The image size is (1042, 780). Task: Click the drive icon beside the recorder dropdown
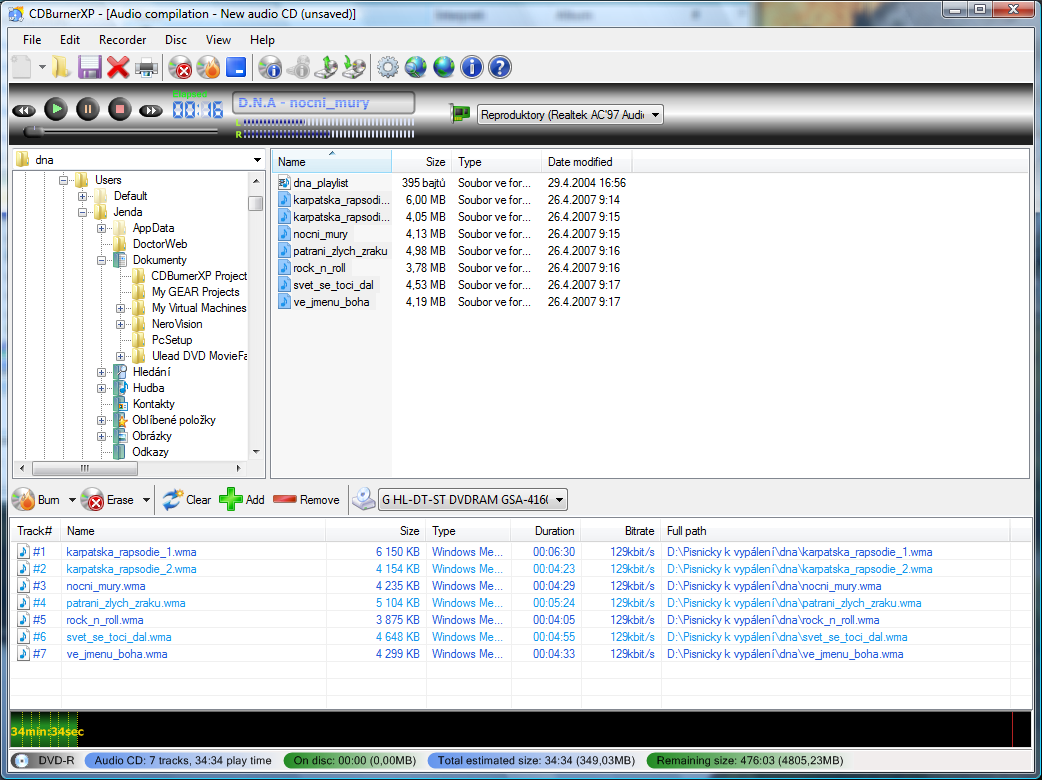click(x=364, y=499)
